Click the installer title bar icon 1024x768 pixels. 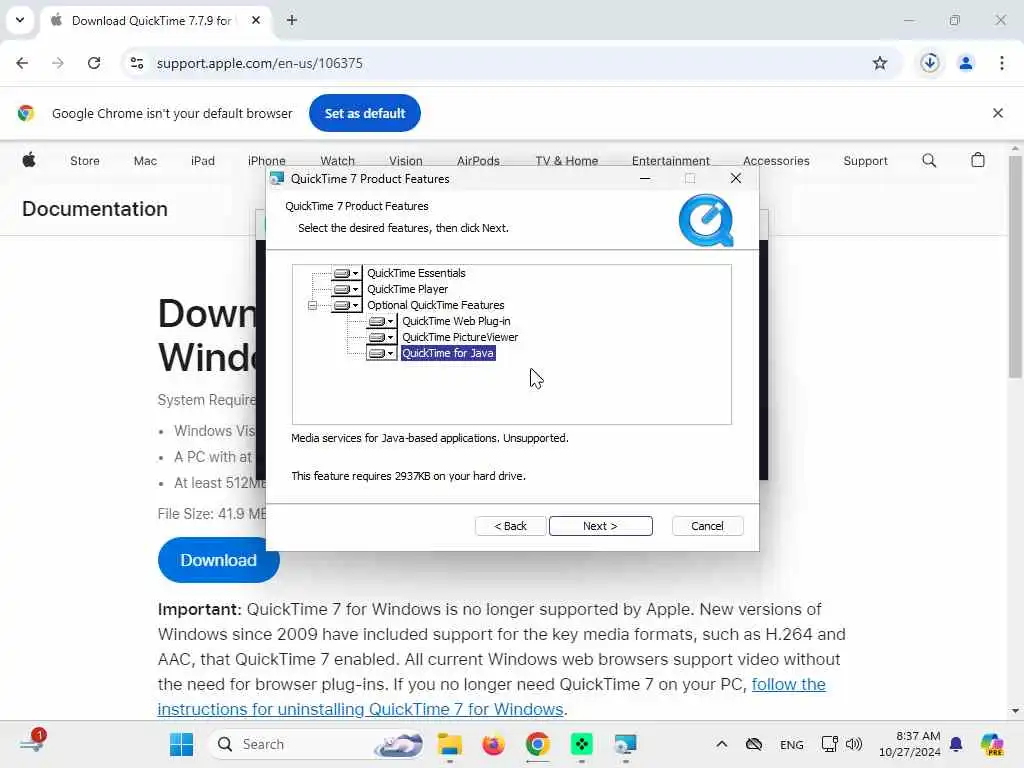278,178
